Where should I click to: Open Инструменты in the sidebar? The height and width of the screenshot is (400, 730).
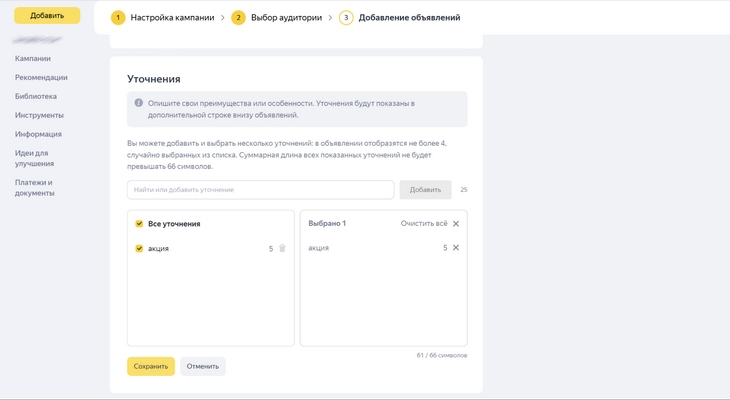(39, 116)
